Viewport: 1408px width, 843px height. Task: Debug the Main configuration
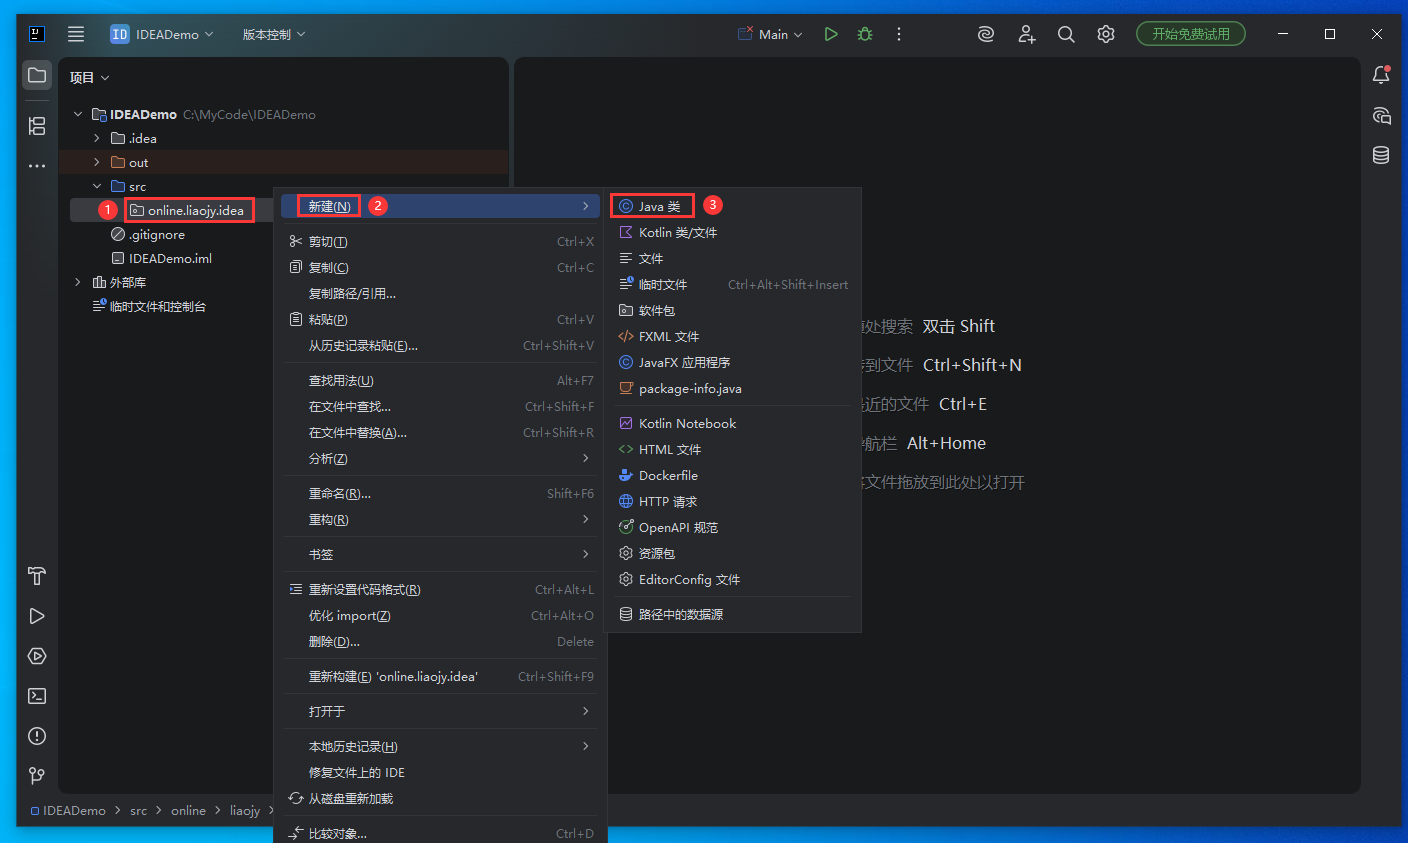click(865, 34)
